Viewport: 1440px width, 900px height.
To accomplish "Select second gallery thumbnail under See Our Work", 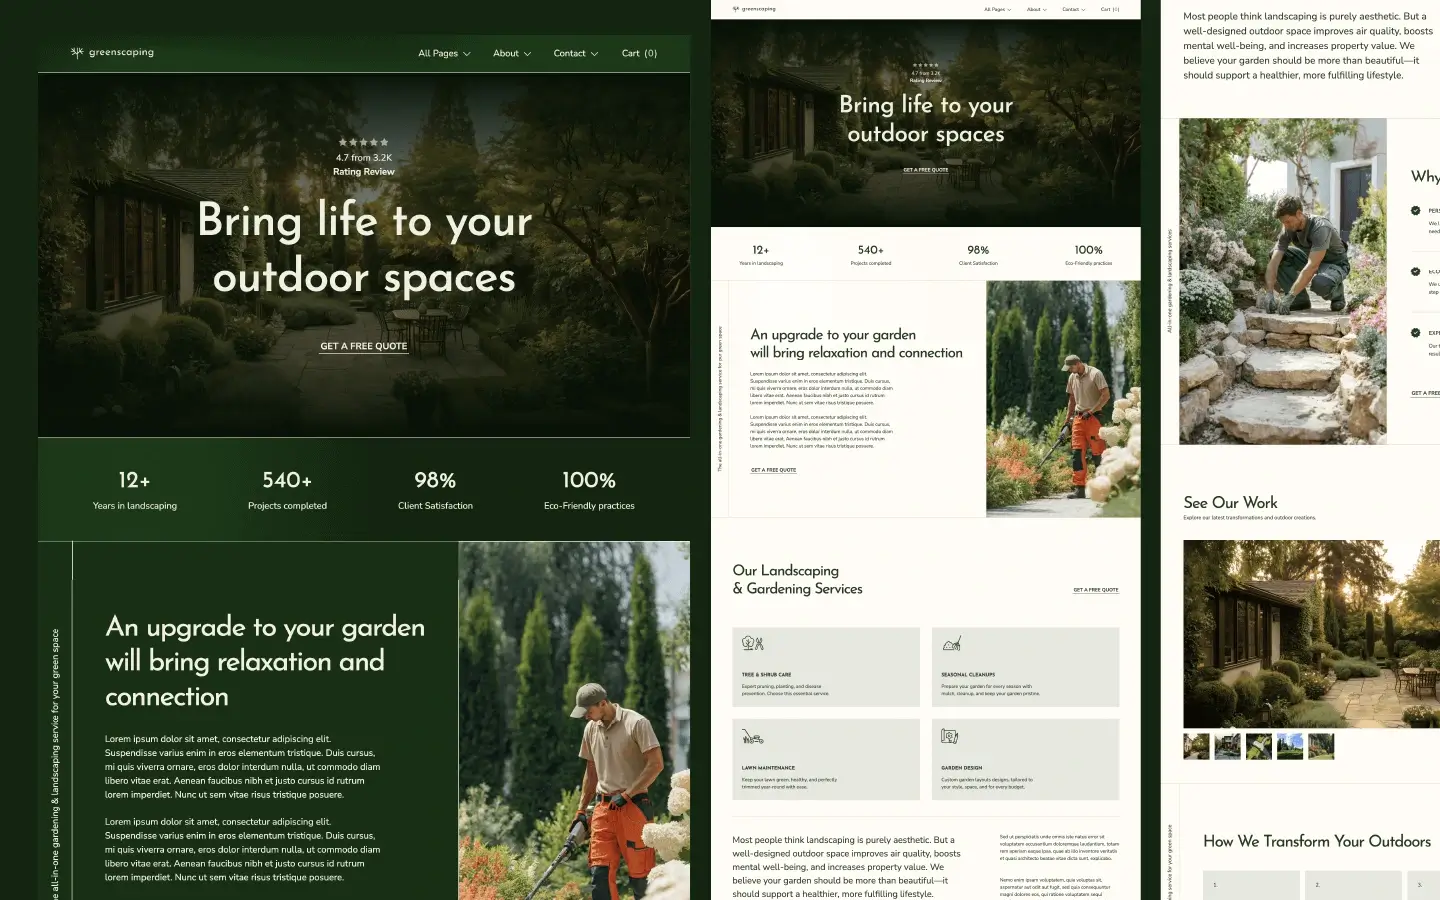I will click(1228, 746).
